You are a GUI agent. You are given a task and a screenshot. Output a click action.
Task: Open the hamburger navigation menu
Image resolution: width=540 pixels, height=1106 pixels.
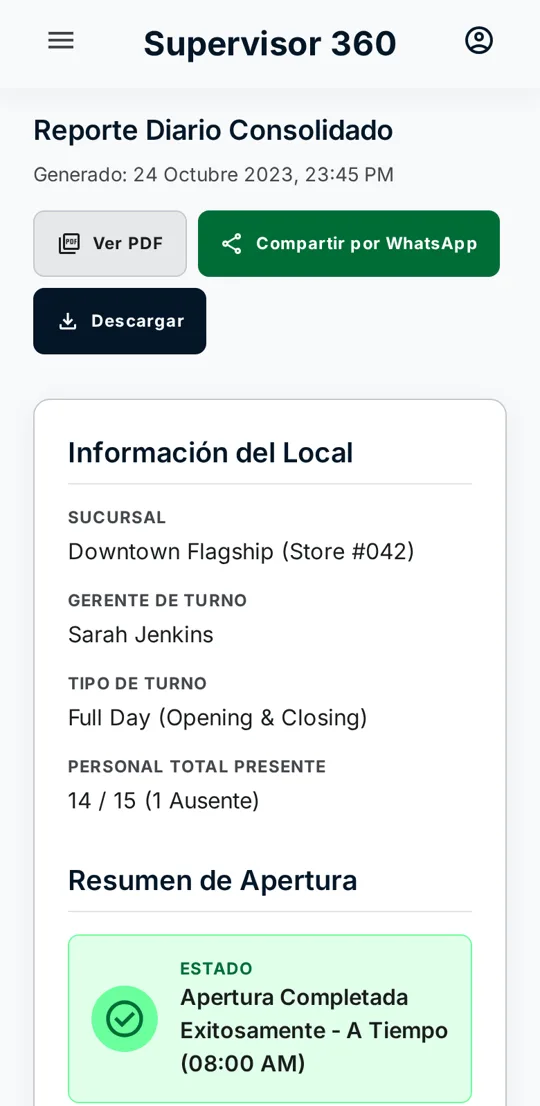(61, 42)
